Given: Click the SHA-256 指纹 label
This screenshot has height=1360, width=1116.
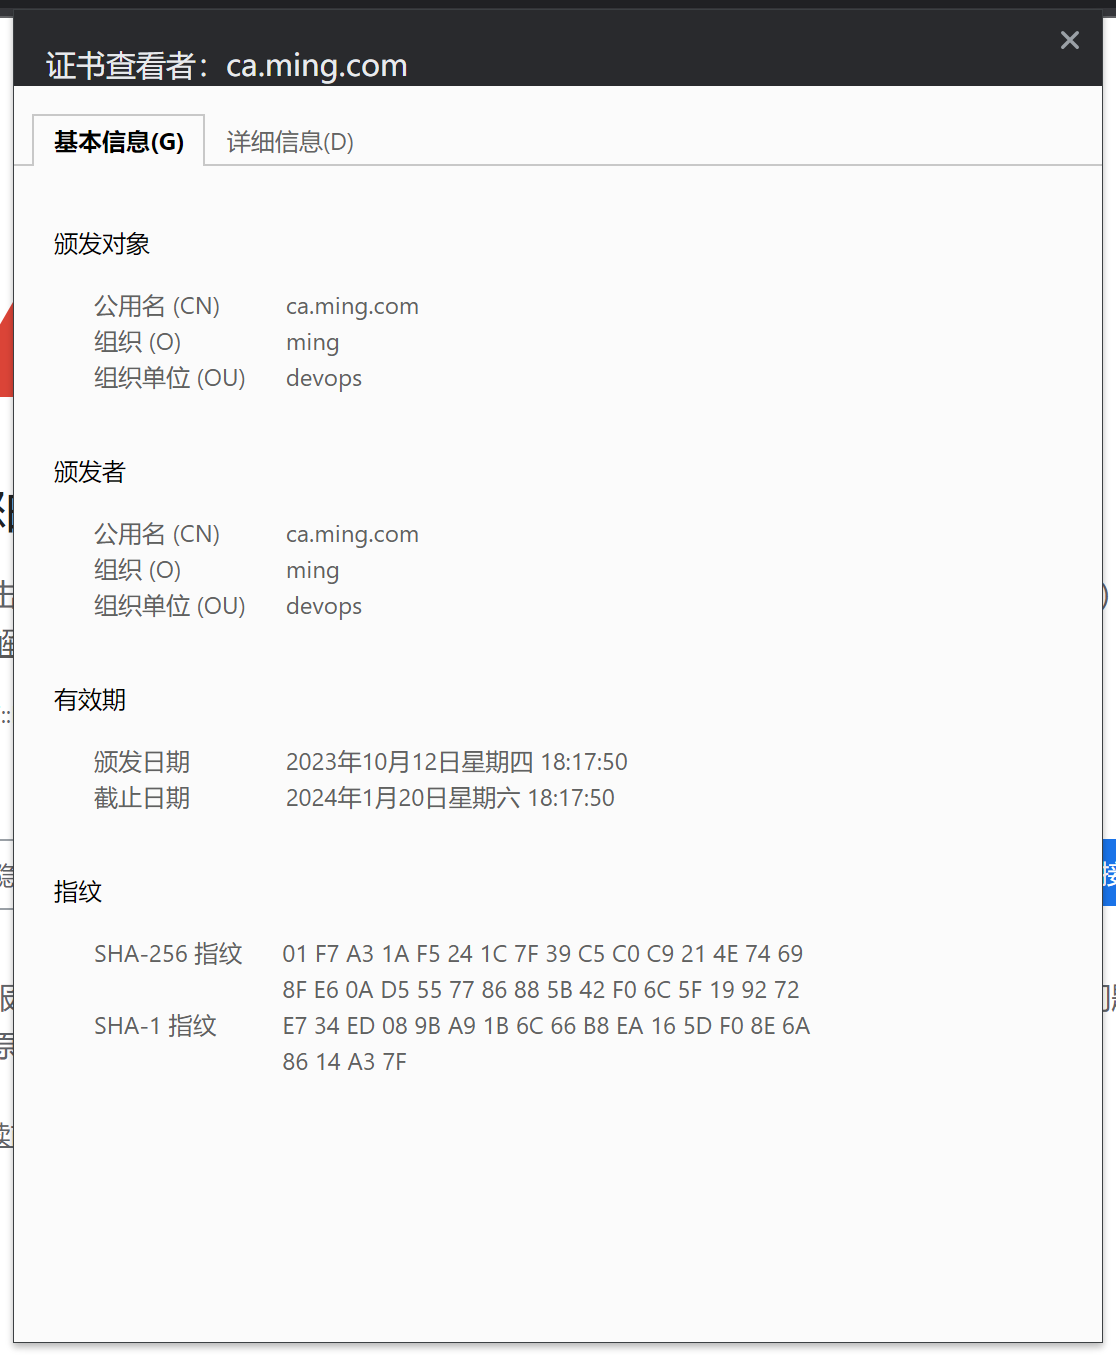Looking at the screenshot, I should (168, 954).
